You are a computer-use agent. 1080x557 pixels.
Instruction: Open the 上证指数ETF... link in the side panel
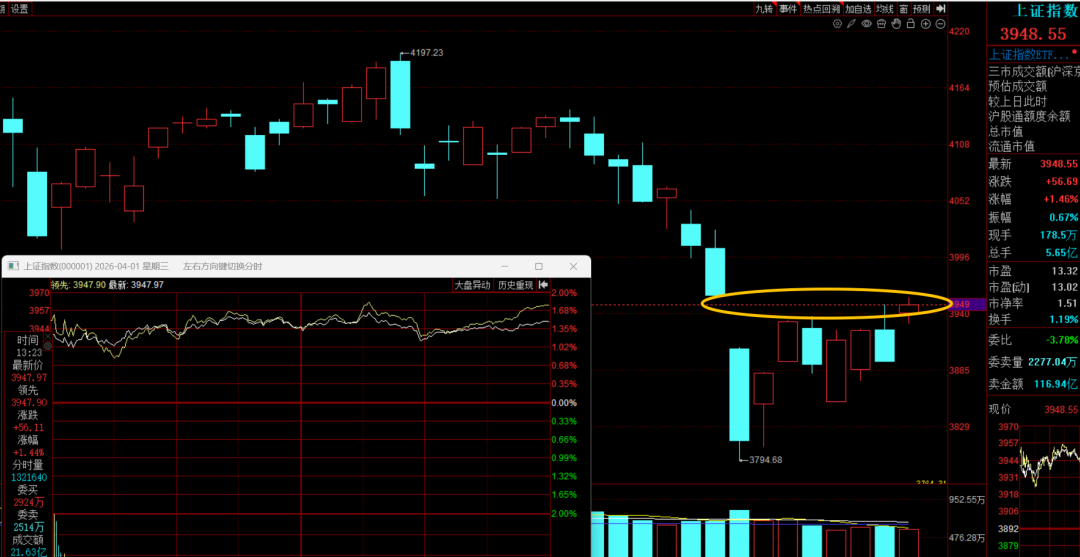[1029, 55]
